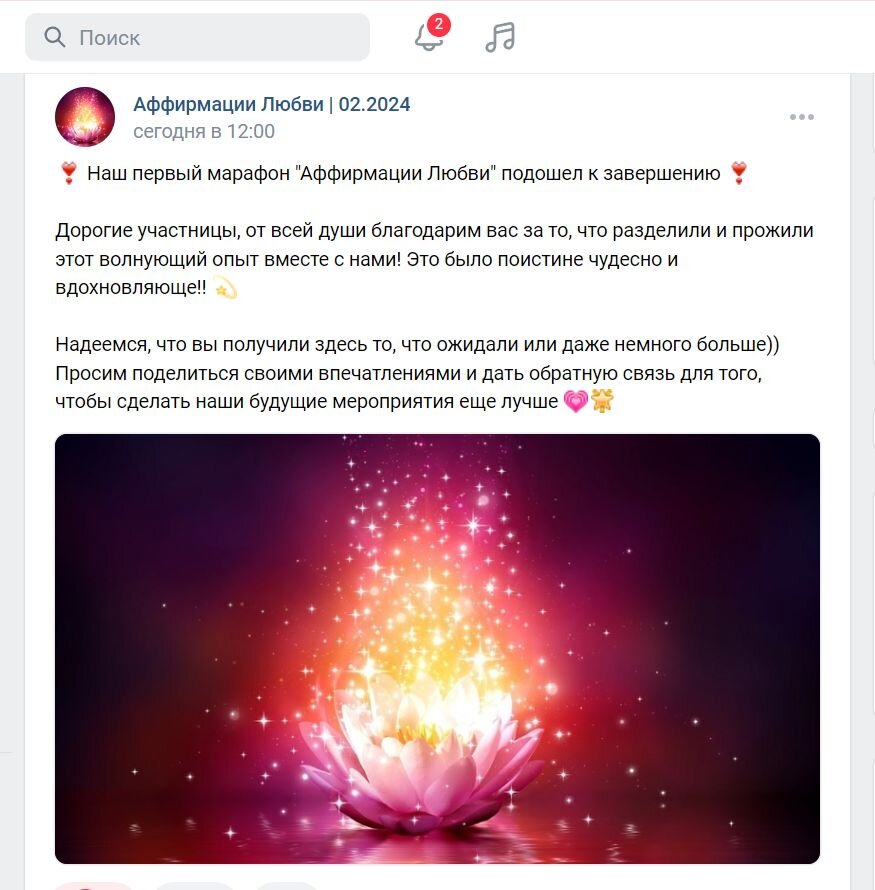Image resolution: width=875 pixels, height=890 pixels.
Task: Focus the "Поиск" search field
Action: pyautogui.click(x=197, y=37)
